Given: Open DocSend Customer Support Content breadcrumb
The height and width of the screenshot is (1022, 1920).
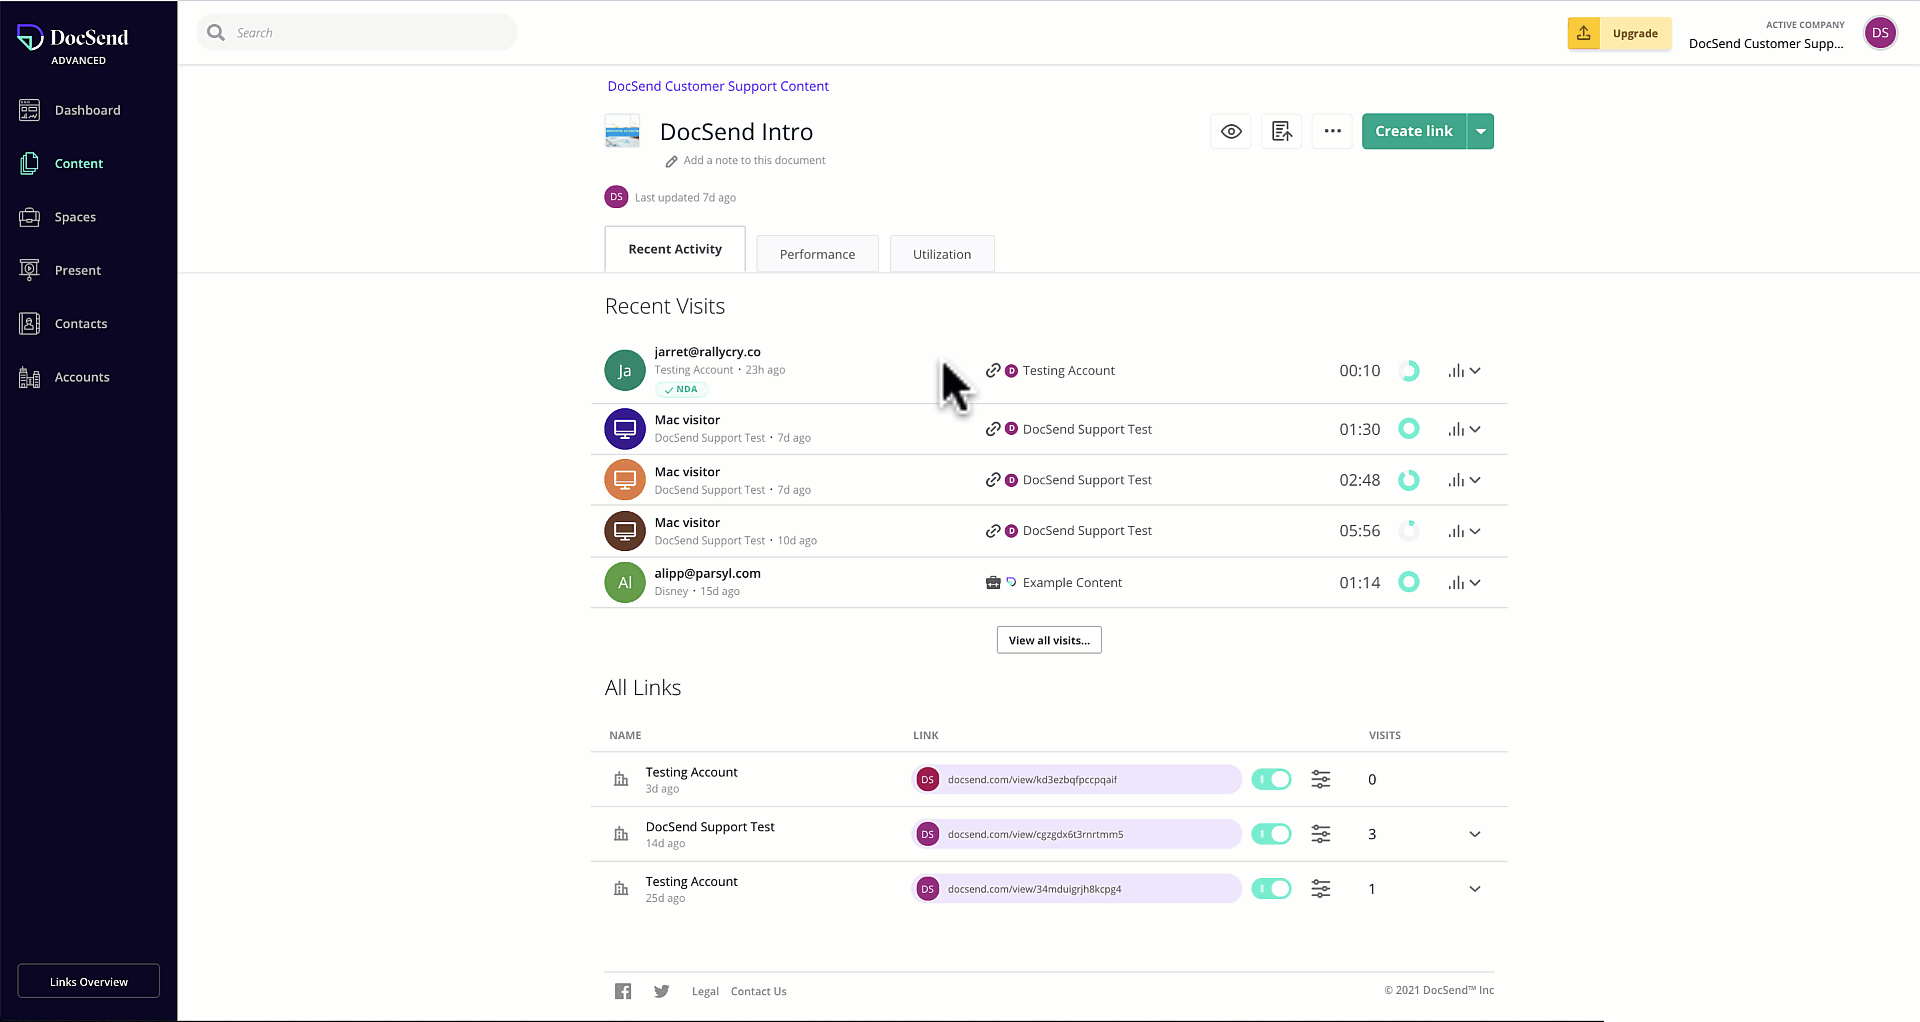Looking at the screenshot, I should [x=718, y=86].
